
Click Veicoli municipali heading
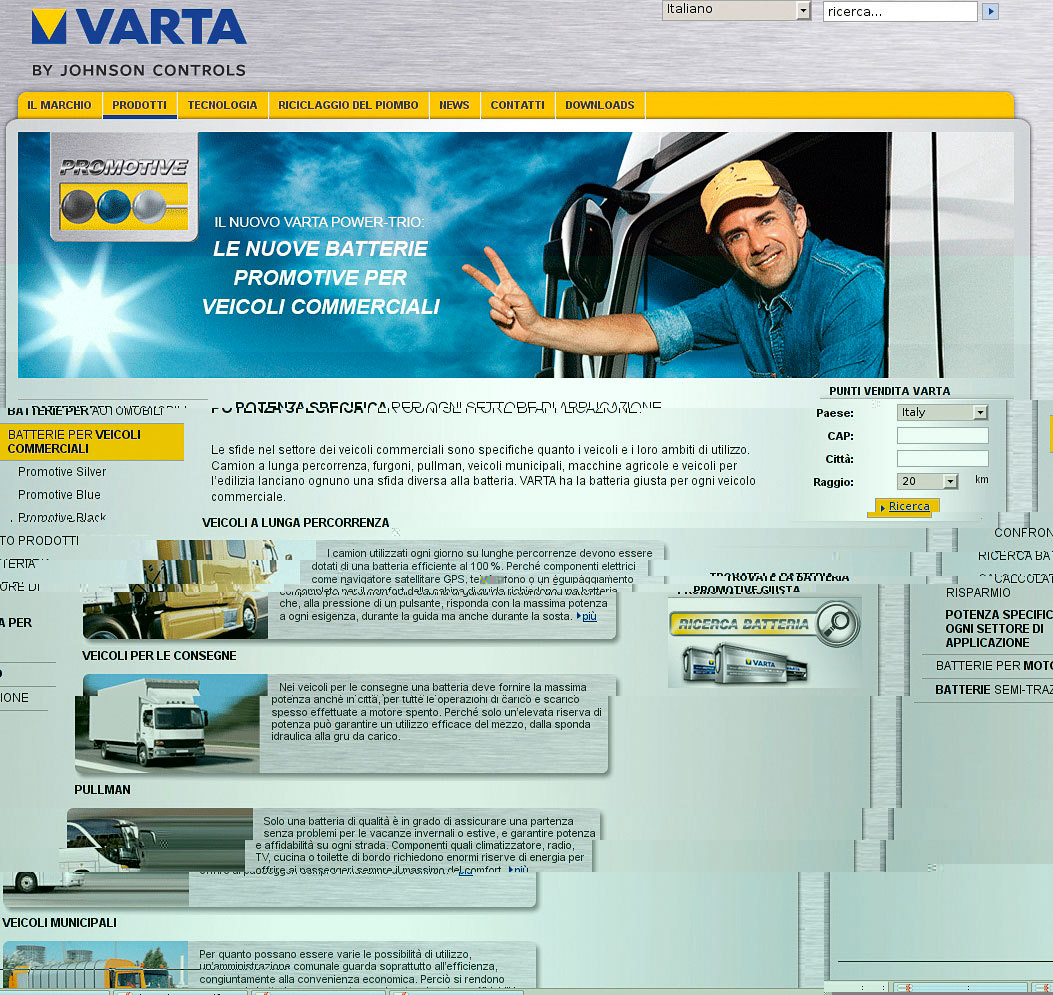coord(59,922)
